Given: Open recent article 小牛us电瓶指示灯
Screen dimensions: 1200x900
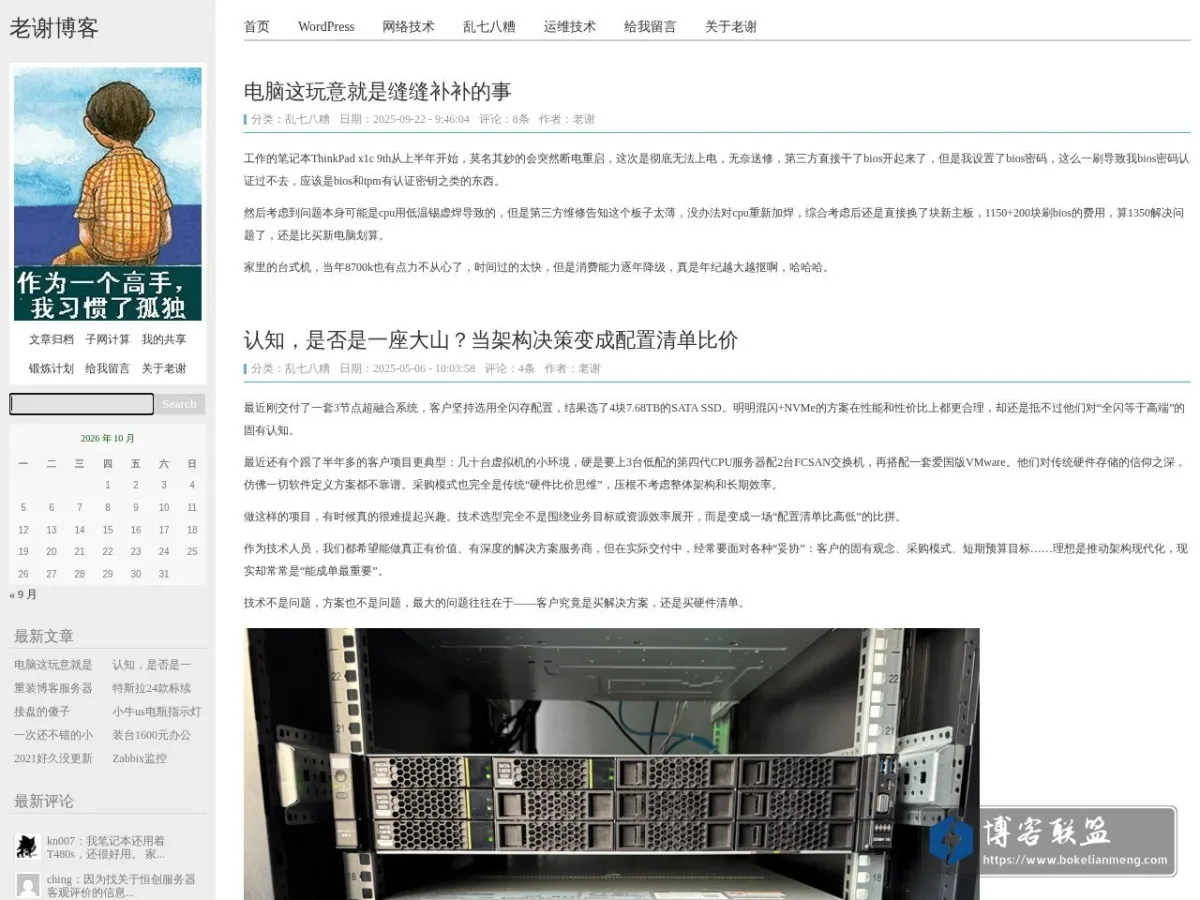Looking at the screenshot, I should pyautogui.click(x=156, y=712).
